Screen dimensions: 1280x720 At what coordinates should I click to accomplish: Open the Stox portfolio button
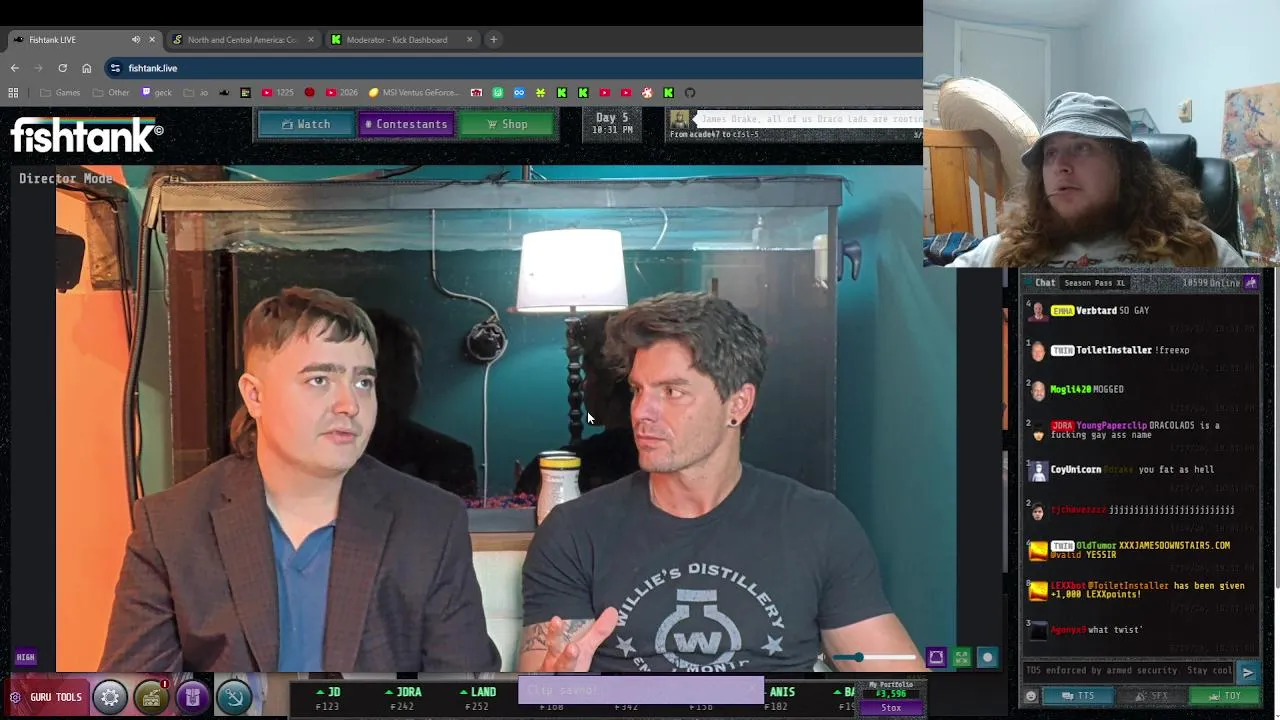tap(891, 708)
